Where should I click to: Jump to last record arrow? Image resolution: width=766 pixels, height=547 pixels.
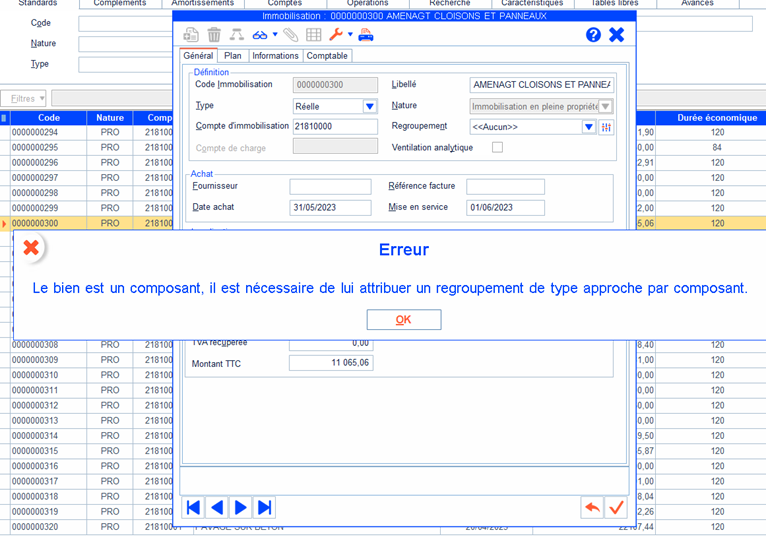click(264, 507)
